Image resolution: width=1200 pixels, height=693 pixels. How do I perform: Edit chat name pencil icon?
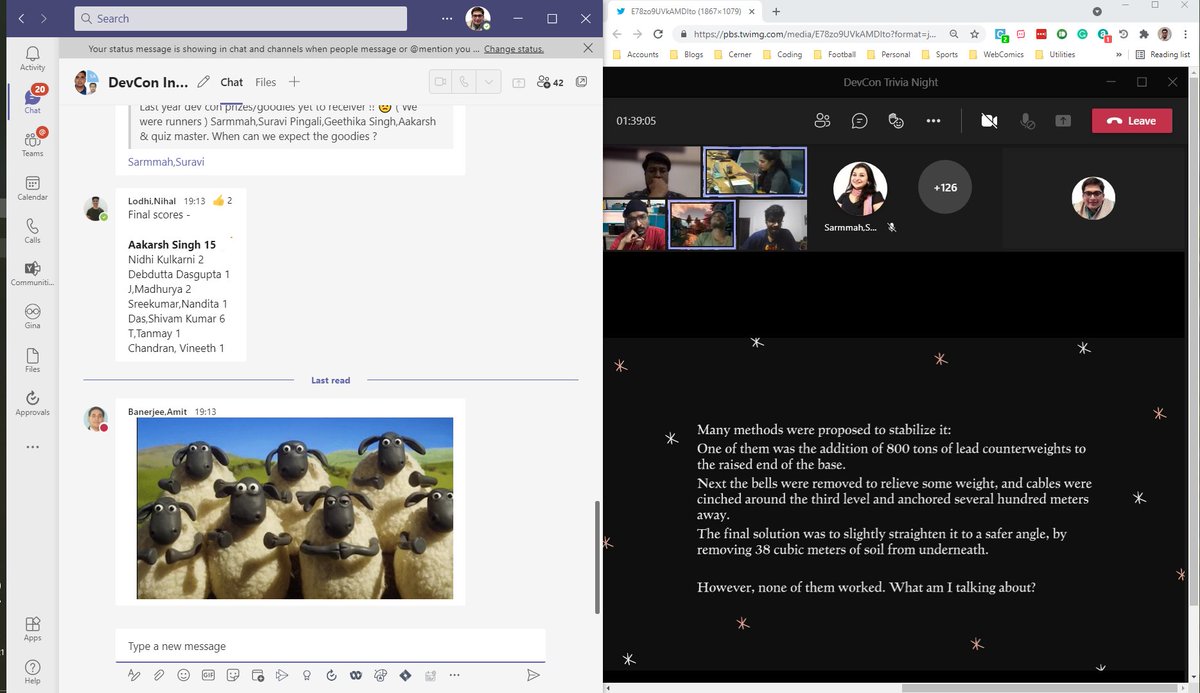point(204,82)
